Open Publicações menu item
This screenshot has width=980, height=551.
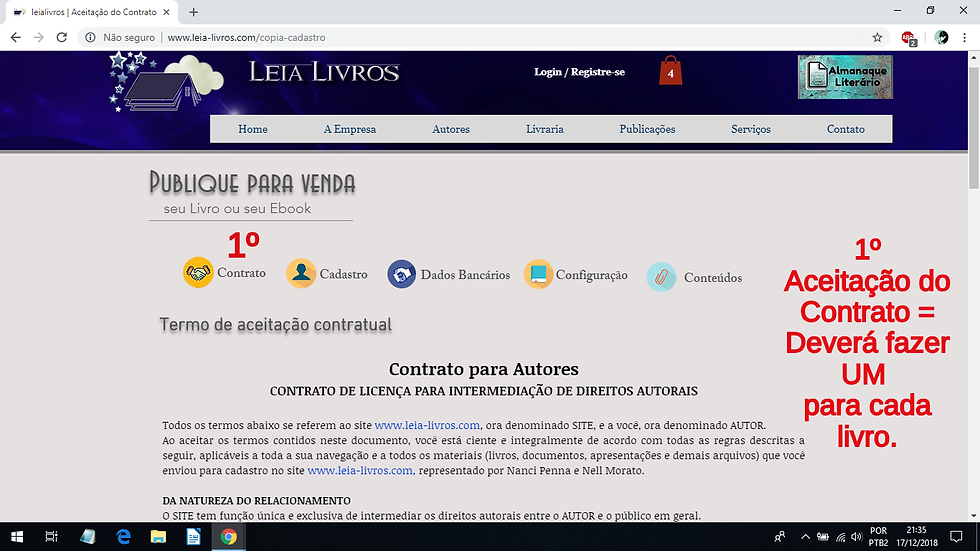coord(647,129)
